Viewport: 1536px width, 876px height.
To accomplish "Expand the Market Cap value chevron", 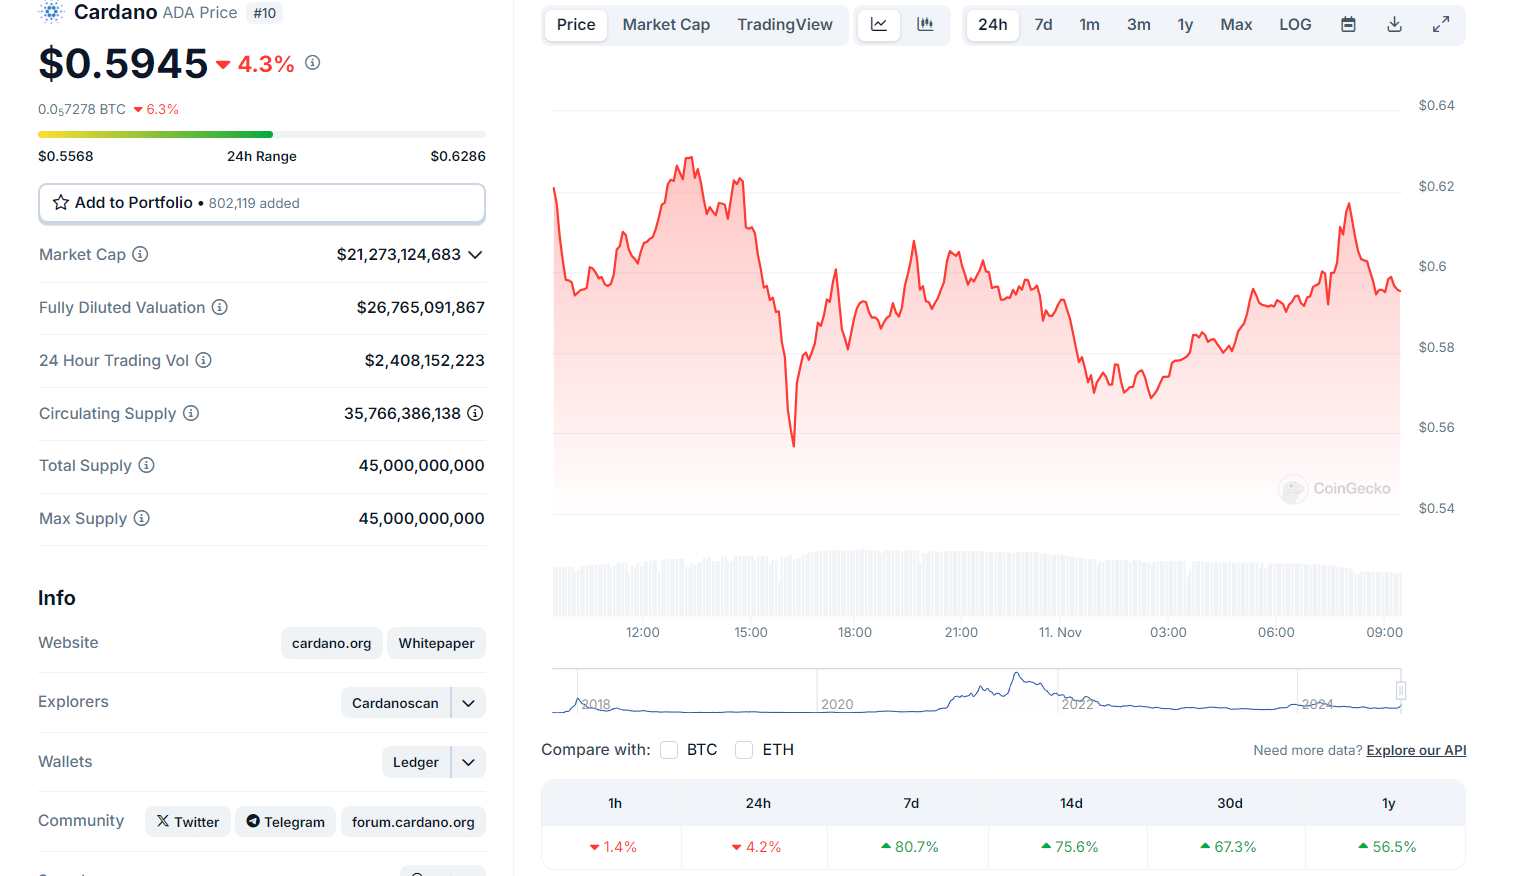I will [x=475, y=255].
